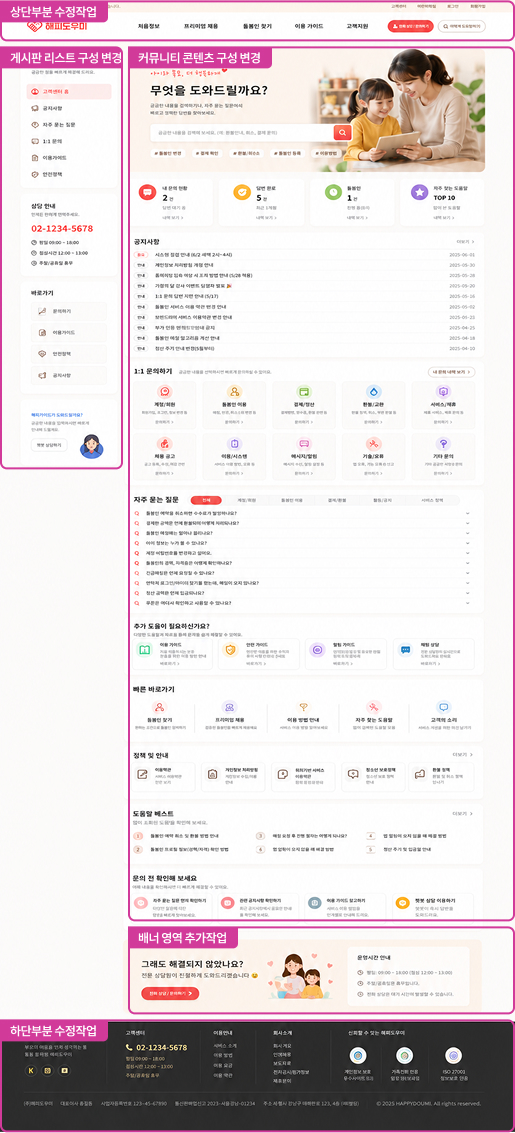Select the 전체 FAQ filter tab
Screen dimensions: 515x1133
coord(207,500)
